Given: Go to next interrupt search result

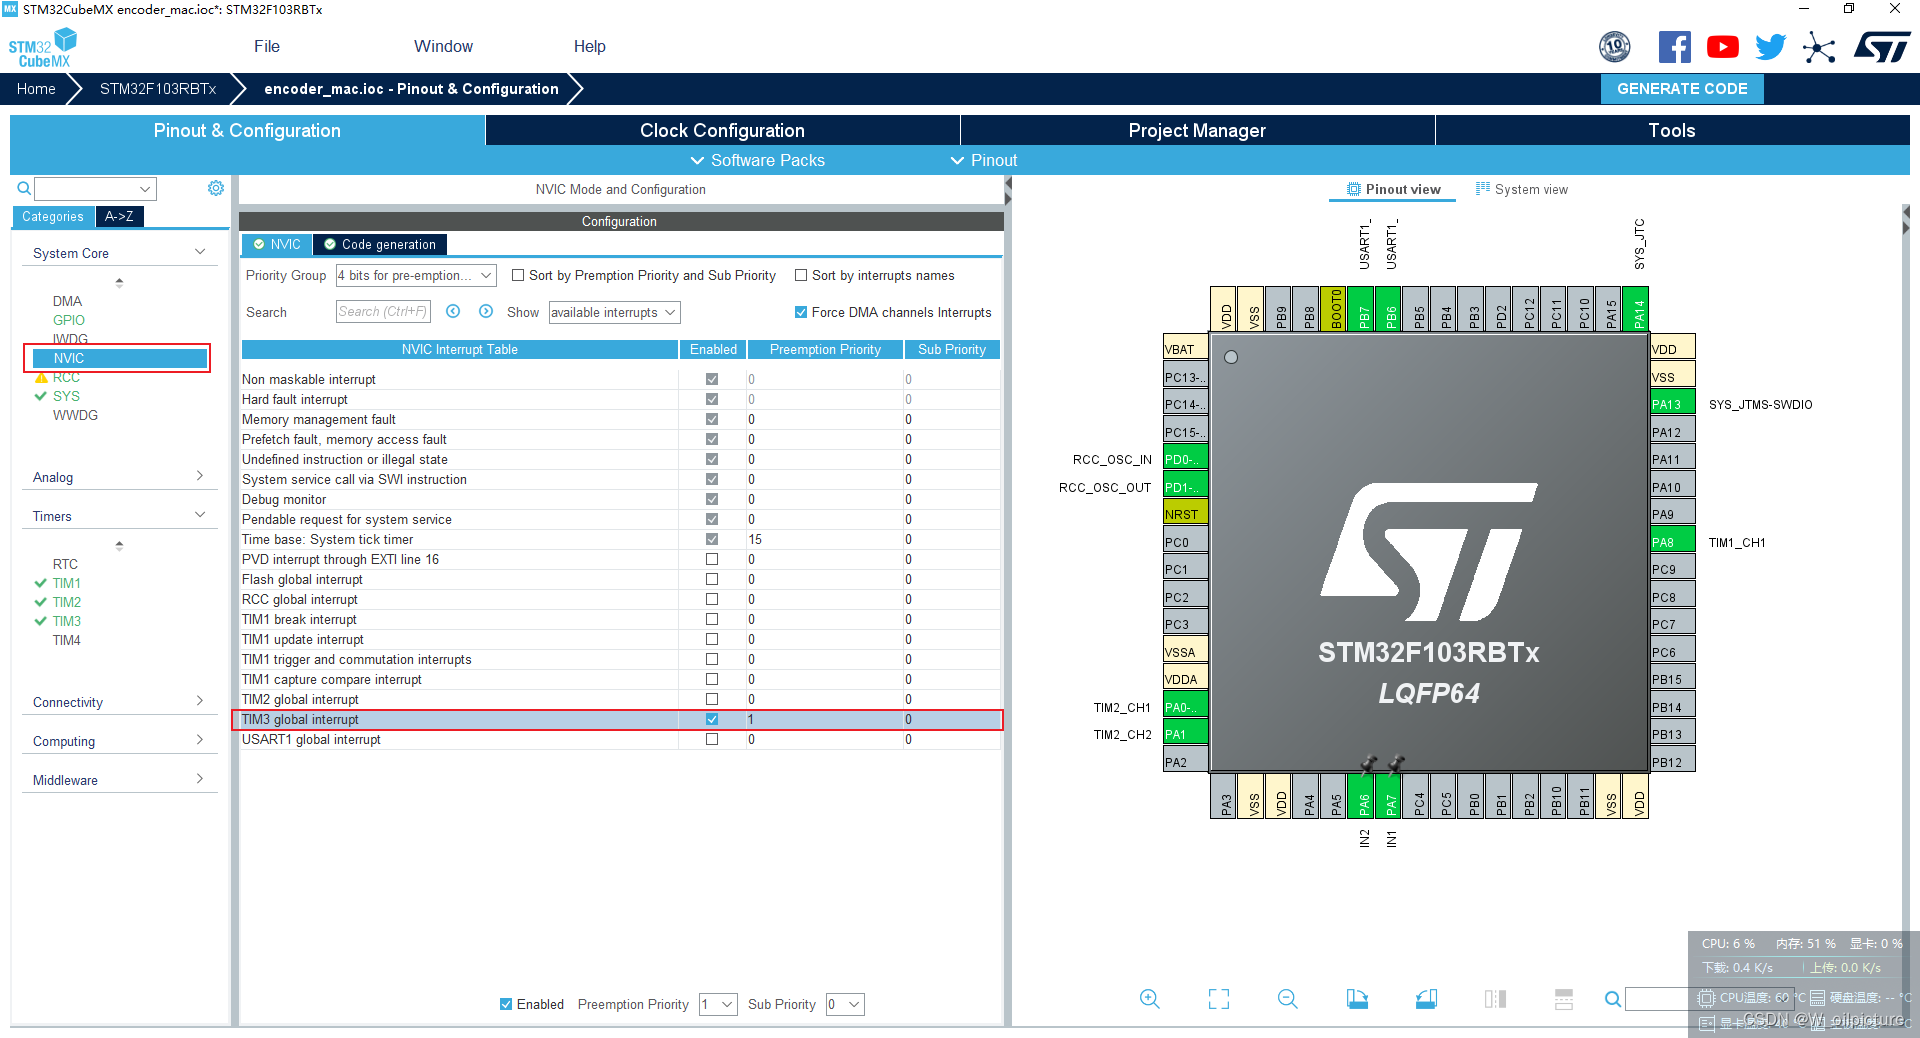Looking at the screenshot, I should click(x=486, y=312).
